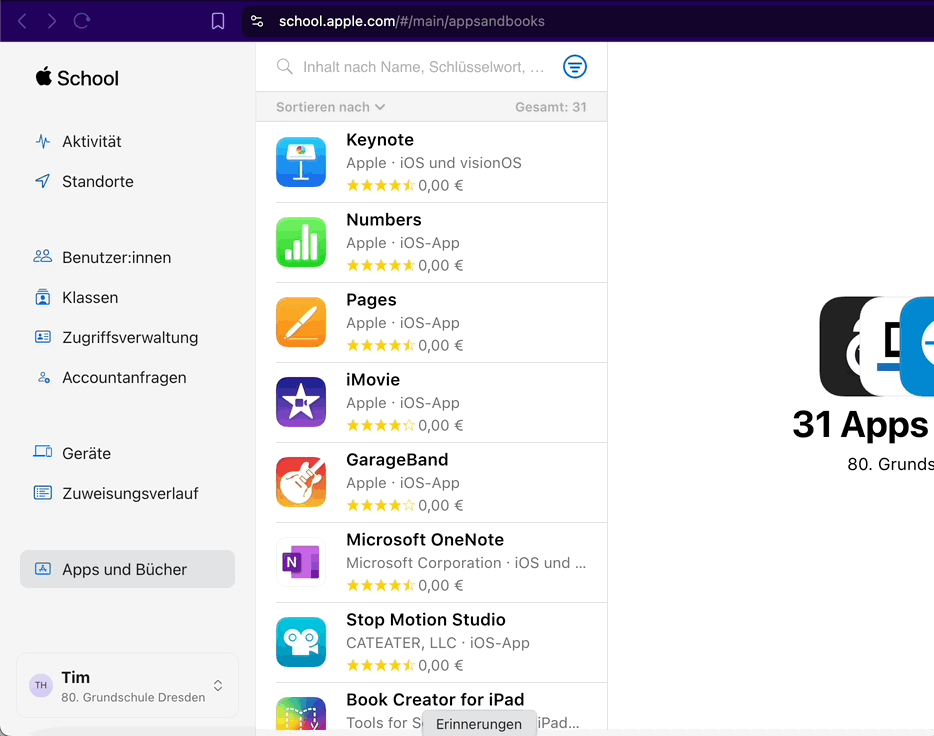This screenshot has width=934, height=736.
Task: Select the Numbers title text
Action: coord(384,220)
